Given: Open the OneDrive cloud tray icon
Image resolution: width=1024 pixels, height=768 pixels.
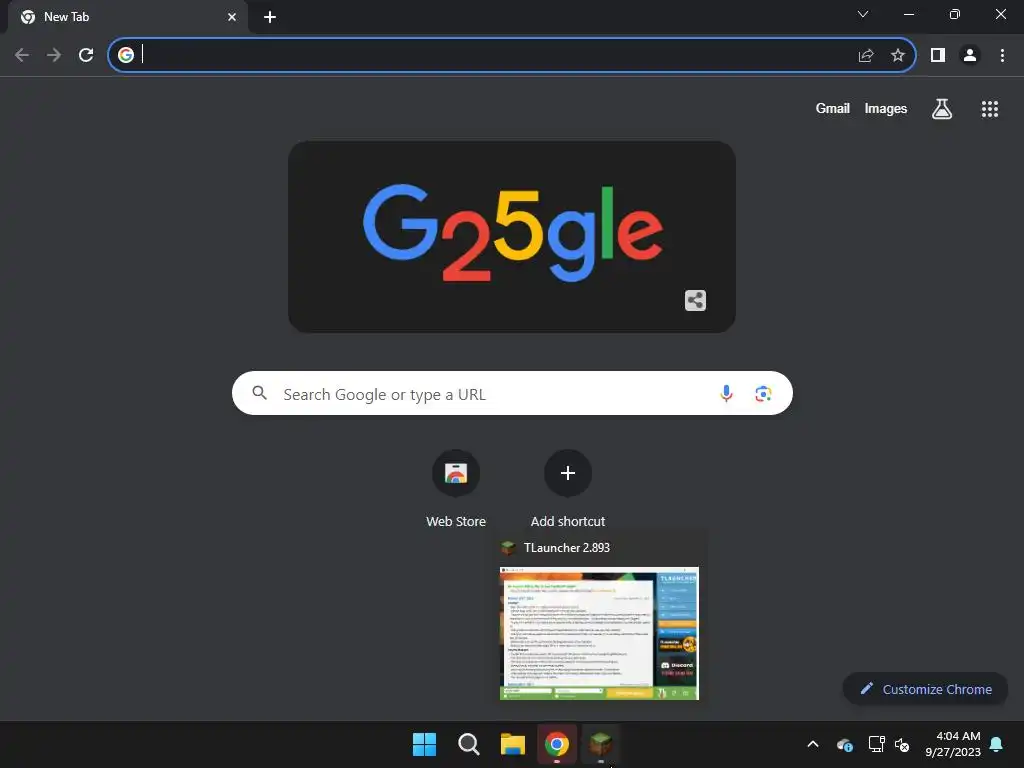Looking at the screenshot, I should coord(844,744).
